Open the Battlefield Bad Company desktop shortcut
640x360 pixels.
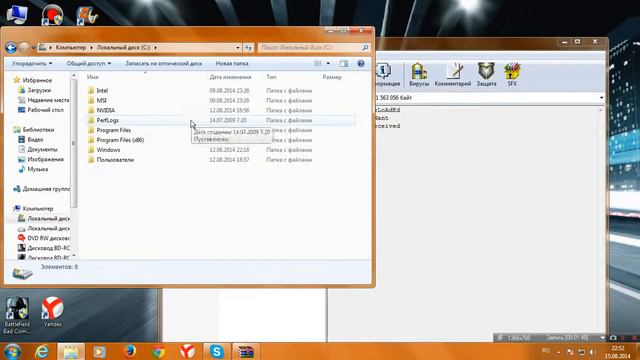pos(17,316)
